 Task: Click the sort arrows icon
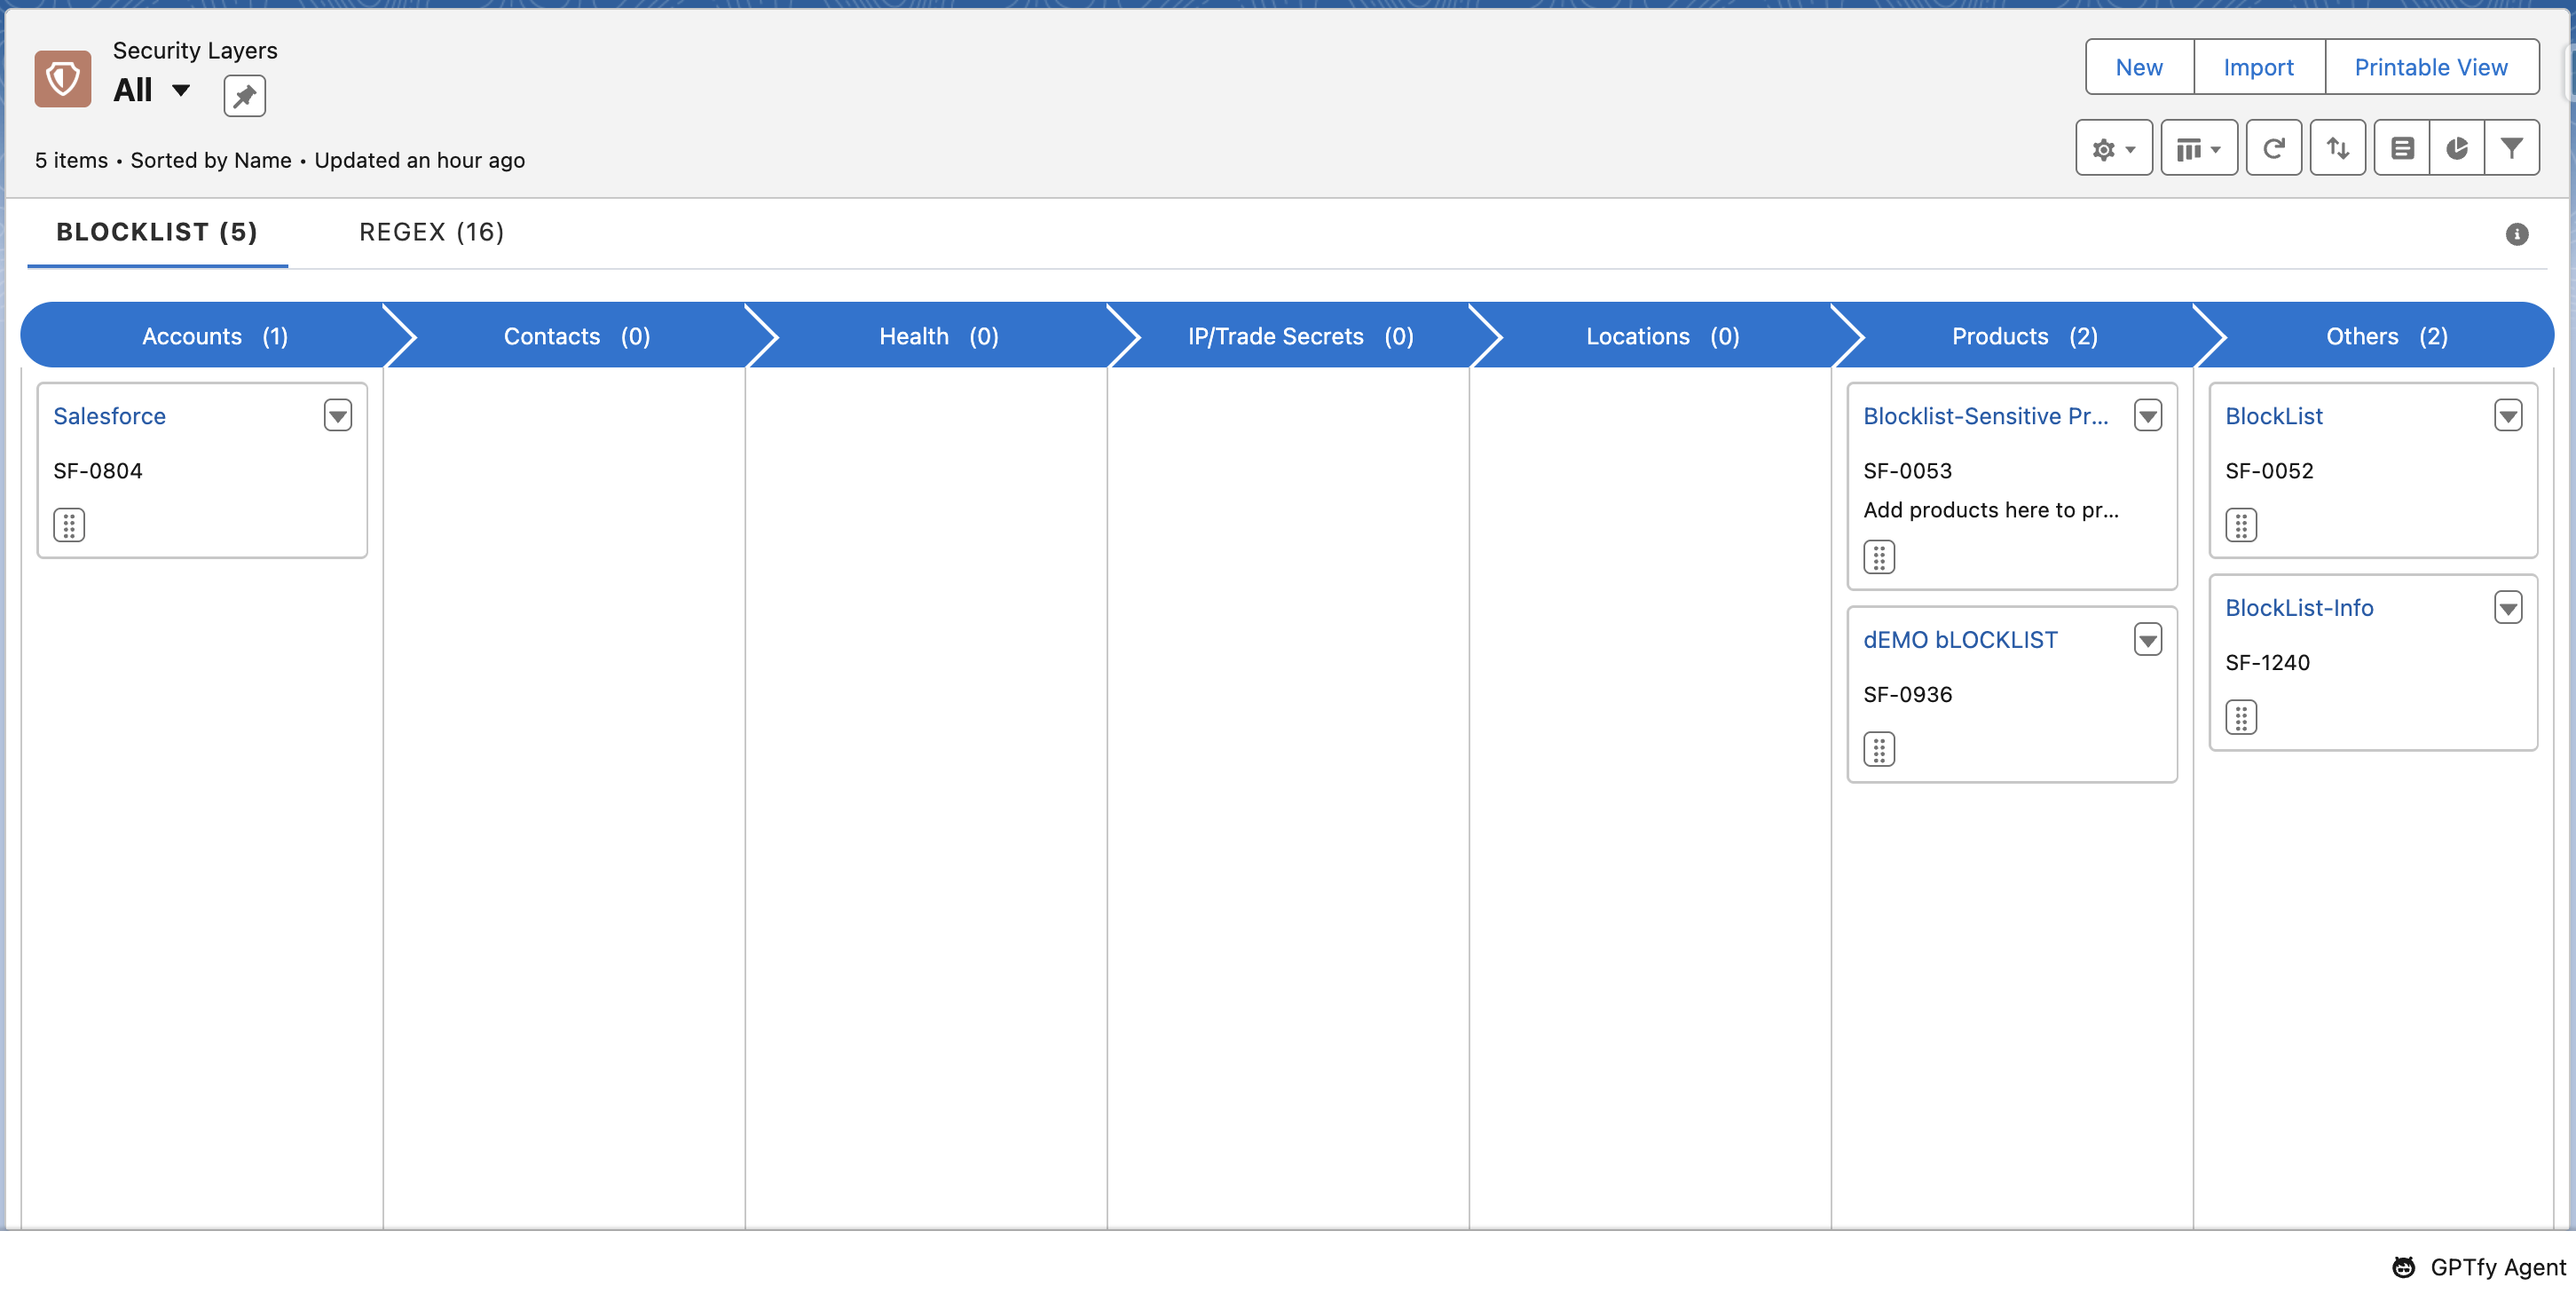[x=2337, y=148]
